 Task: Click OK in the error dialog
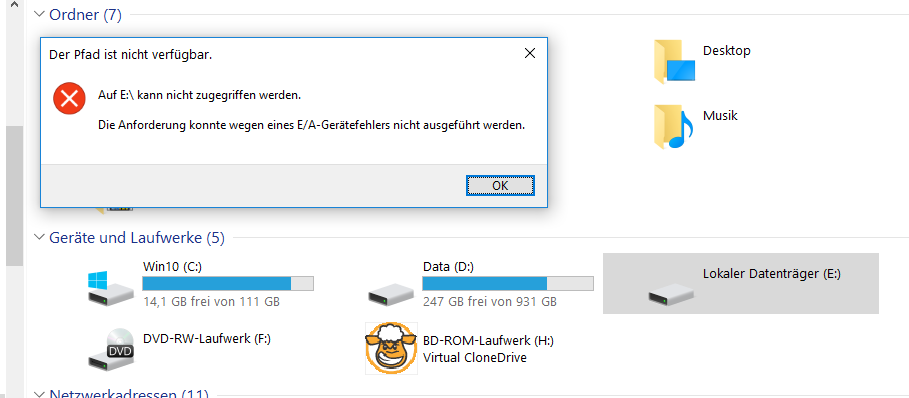(500, 185)
